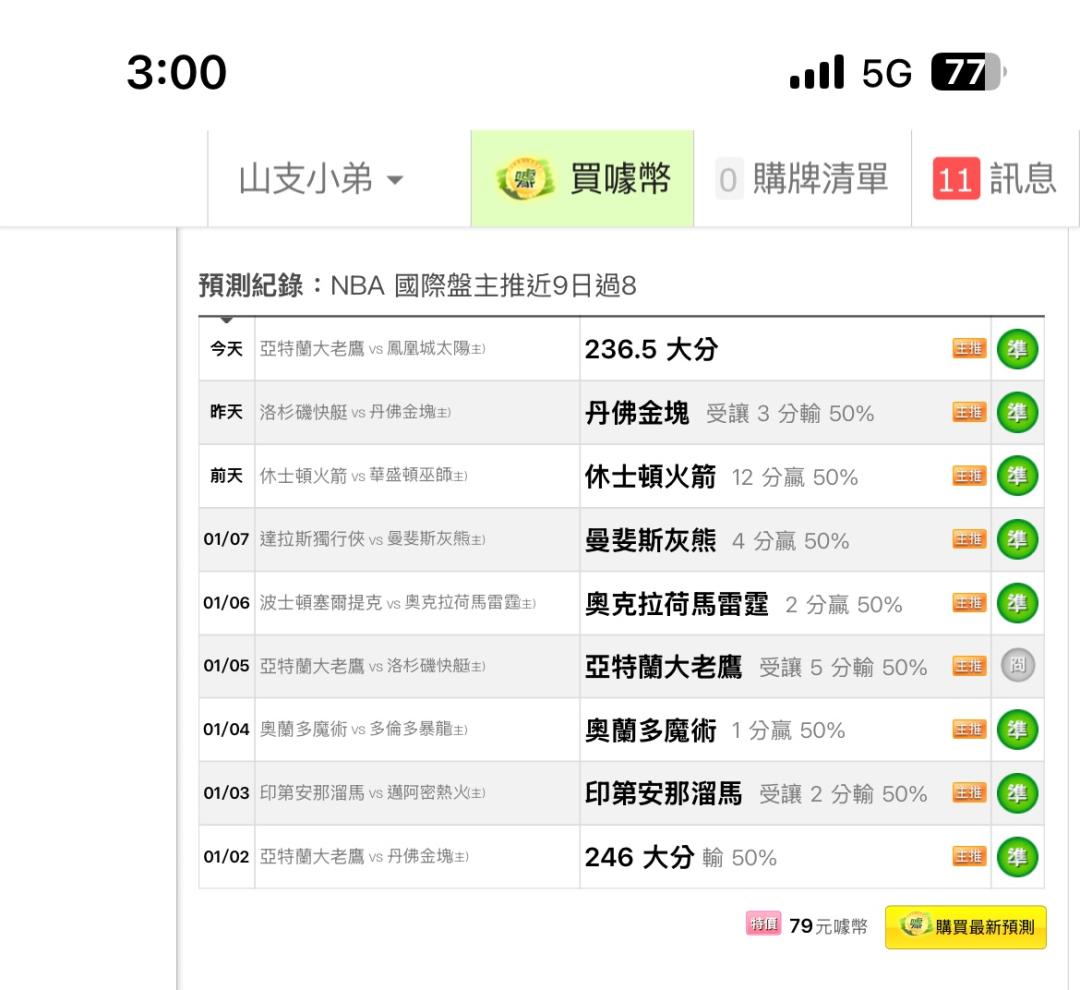Select the 達拉斯獨行俠 vs 曼斐斯灰熊 matchup
The image size is (1080, 990).
(373, 539)
